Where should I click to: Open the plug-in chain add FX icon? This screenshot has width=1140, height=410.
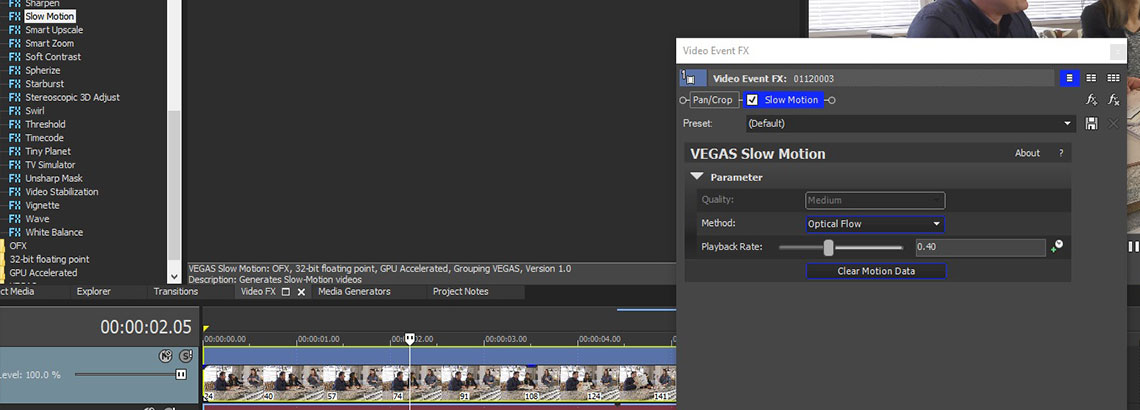[x=1091, y=100]
